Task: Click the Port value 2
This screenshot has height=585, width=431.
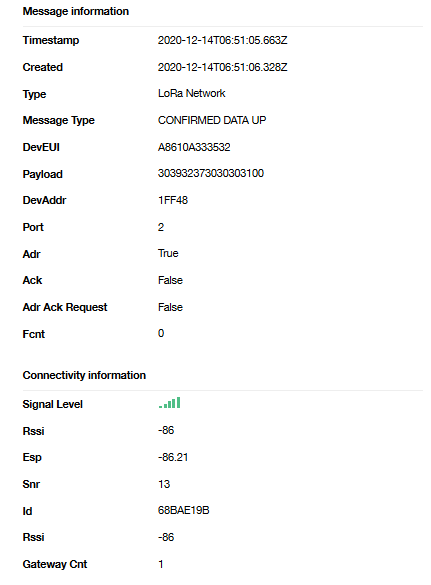Action: (161, 227)
